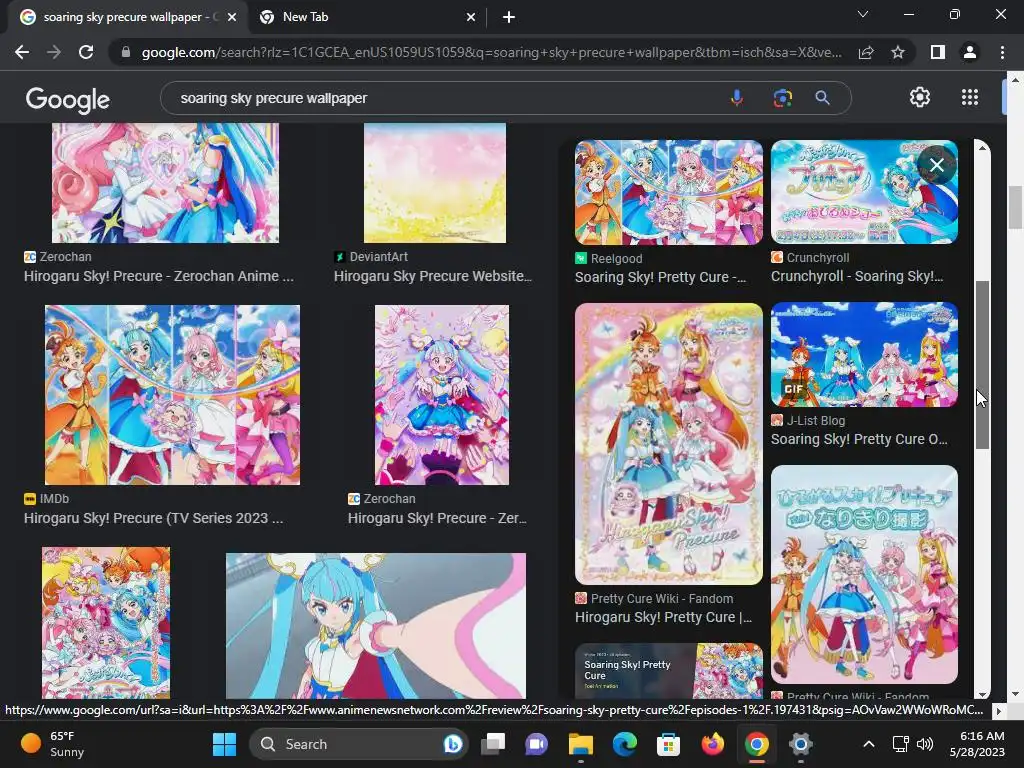Select the IMDb four-character poster thumbnail
1024x768 pixels.
point(172,395)
